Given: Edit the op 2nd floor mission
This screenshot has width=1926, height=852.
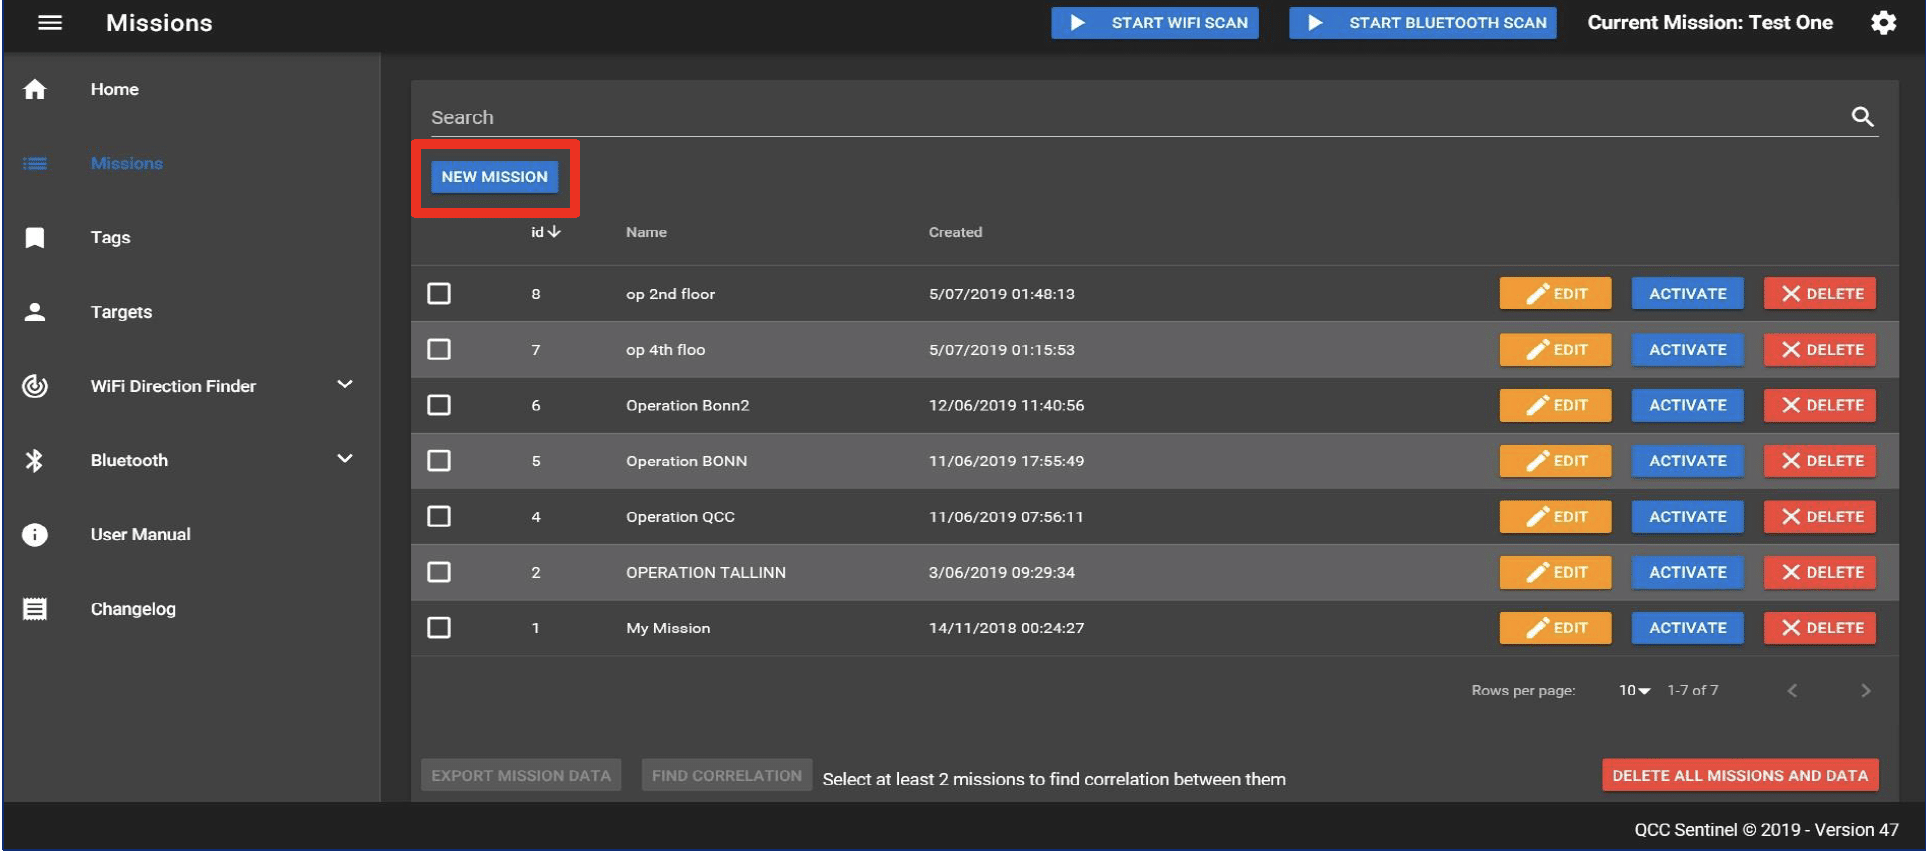Looking at the screenshot, I should (1555, 293).
